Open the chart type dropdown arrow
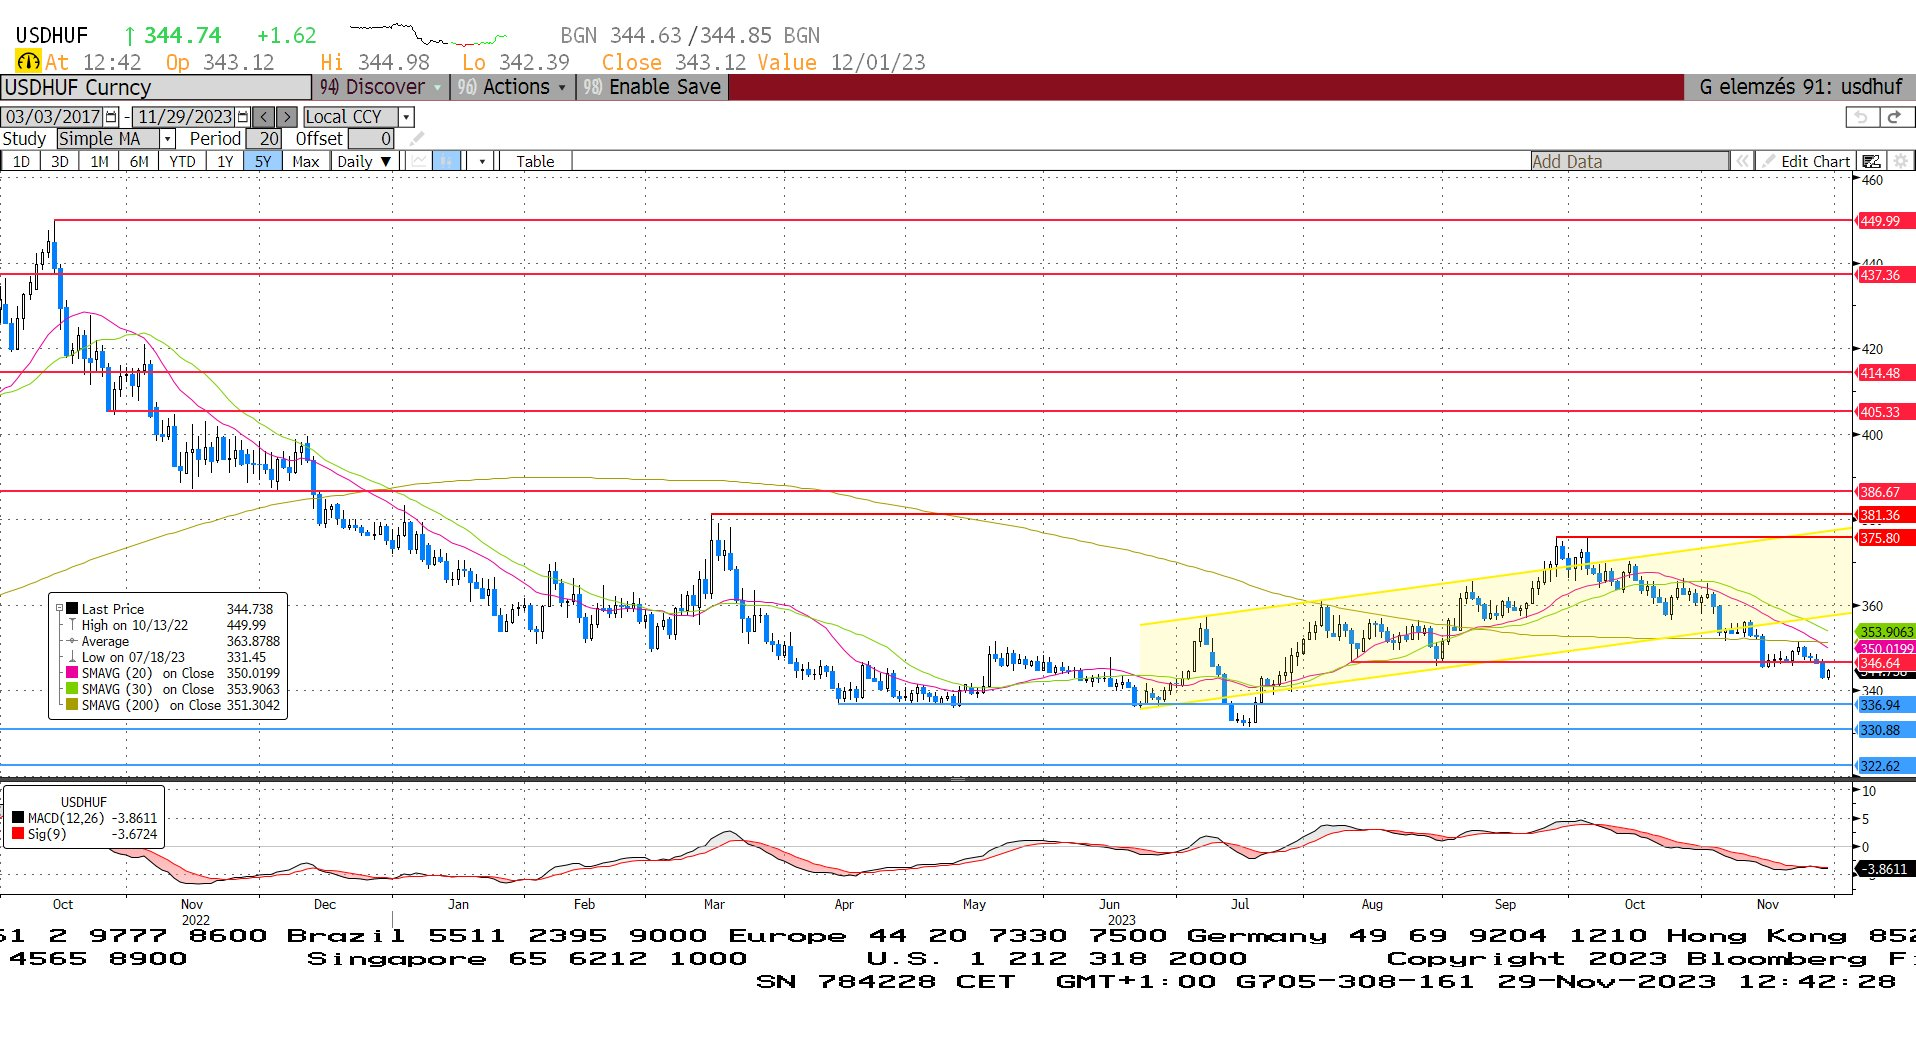1916x1037 pixels. coord(482,161)
